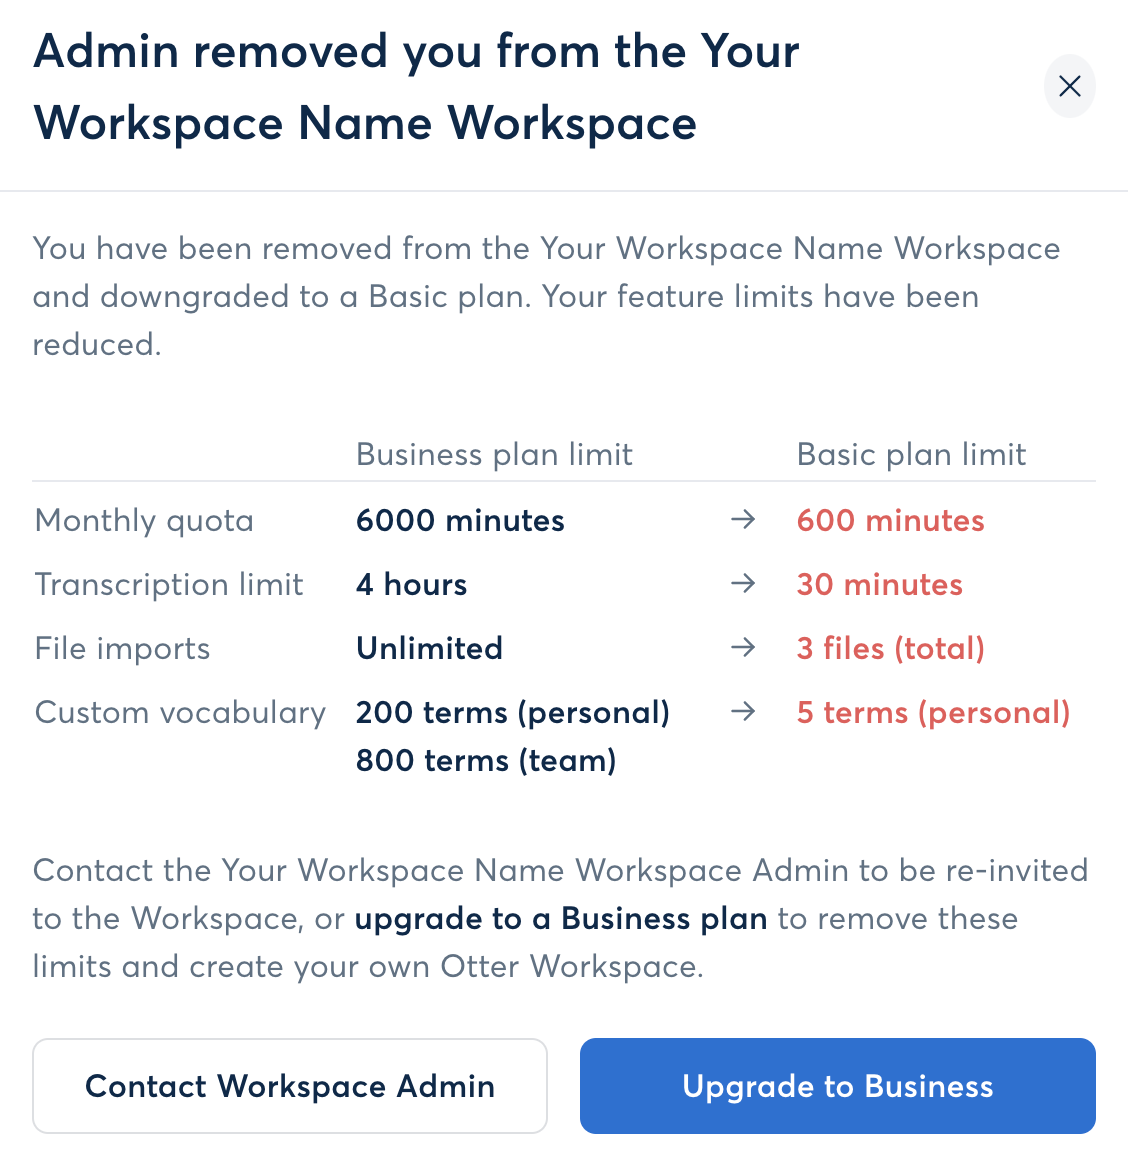Click the arrow beside Monthly quota row
This screenshot has width=1128, height=1150.
coord(743,519)
